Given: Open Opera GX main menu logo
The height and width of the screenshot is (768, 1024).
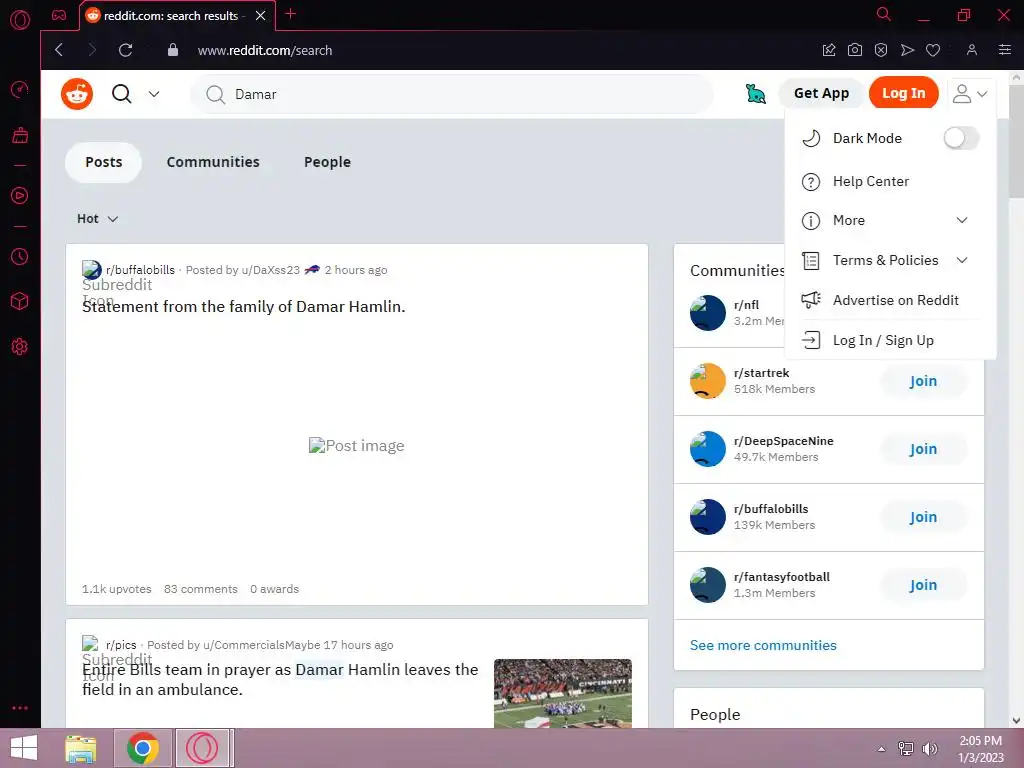Looking at the screenshot, I should click(x=20, y=20).
